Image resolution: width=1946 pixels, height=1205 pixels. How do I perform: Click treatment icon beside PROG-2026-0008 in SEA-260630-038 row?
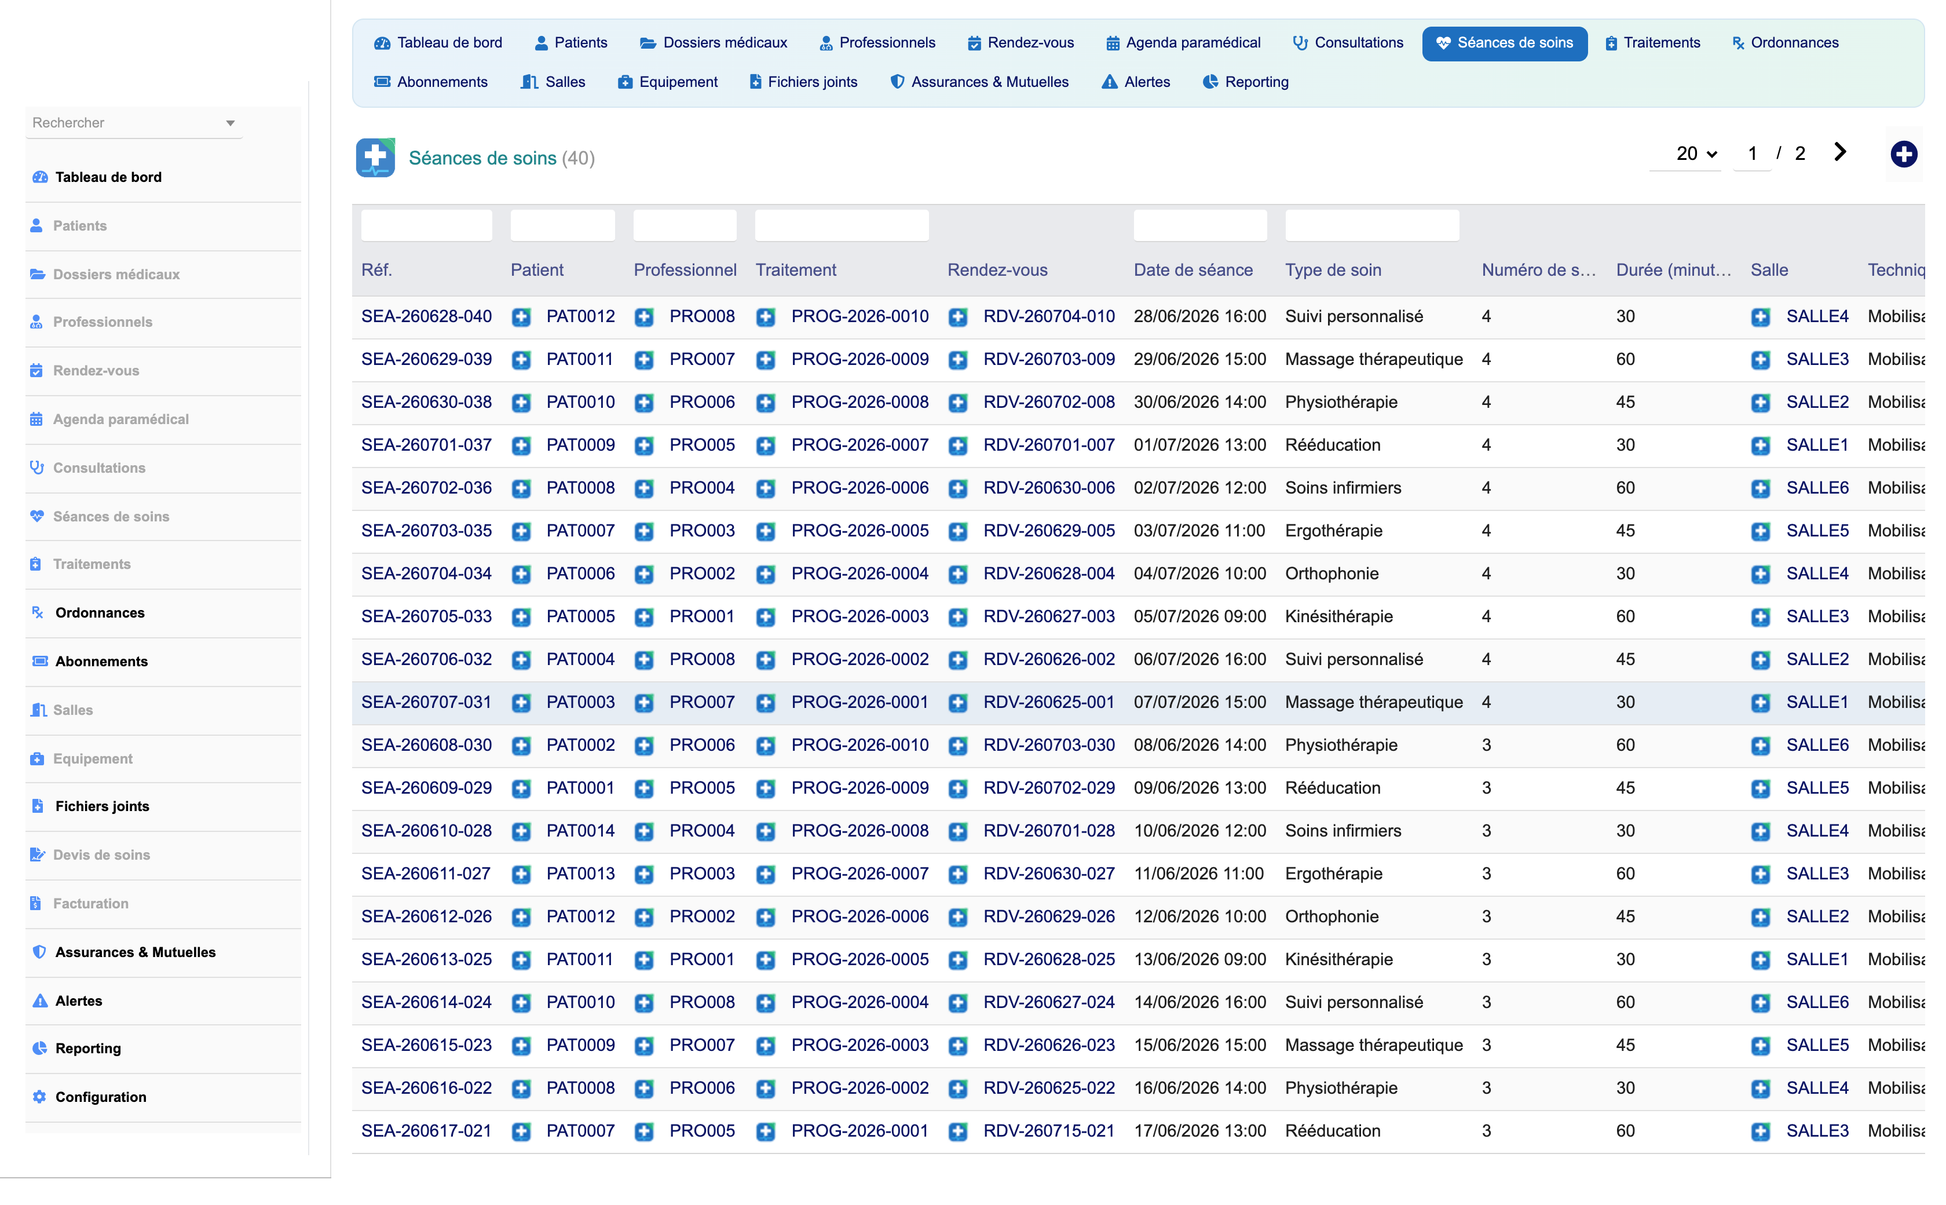766,403
